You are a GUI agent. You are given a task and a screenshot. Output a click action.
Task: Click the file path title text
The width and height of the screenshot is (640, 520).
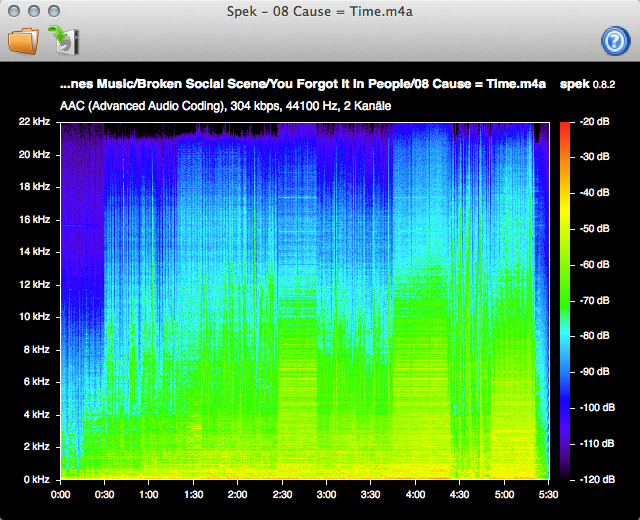pyautogui.click(x=303, y=84)
